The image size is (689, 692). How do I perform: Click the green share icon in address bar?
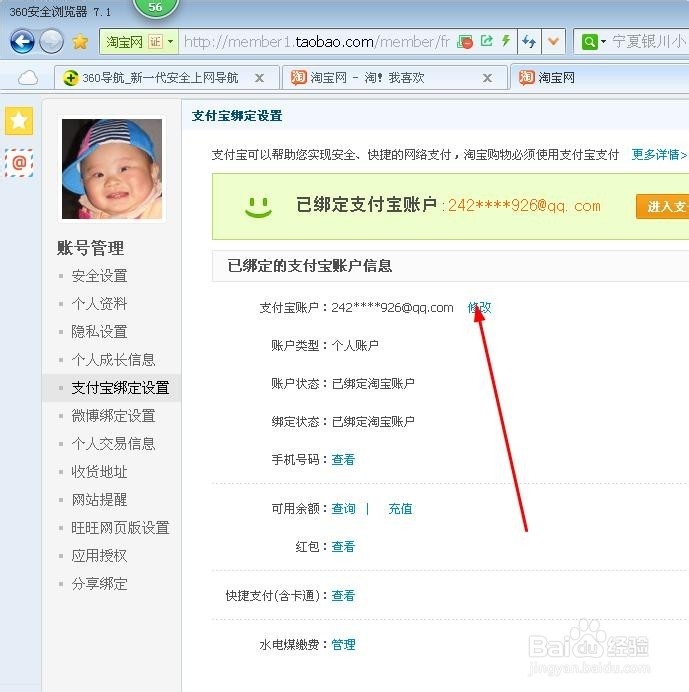[486, 41]
